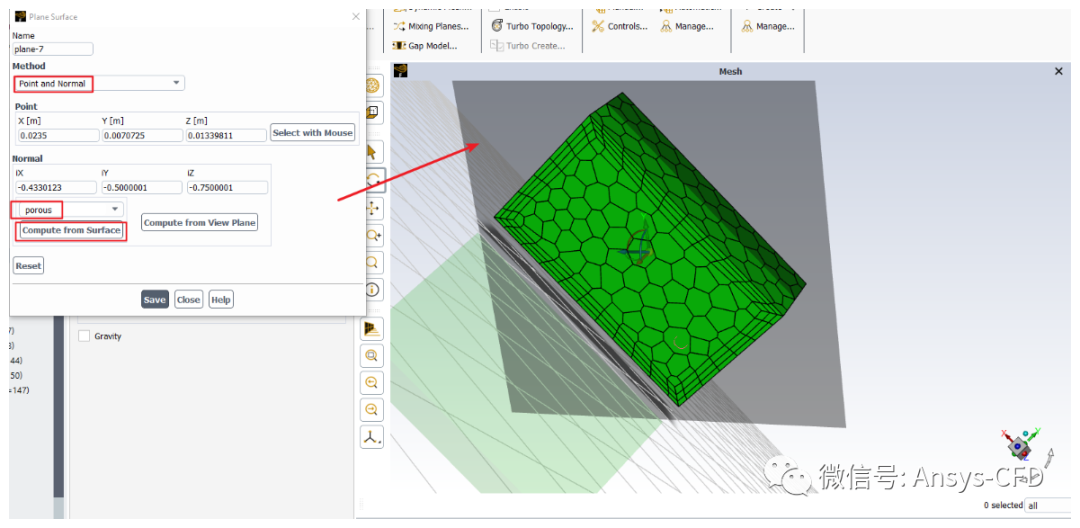The height and width of the screenshot is (528, 1080).
Task: Click Compute from View Plane button
Action: tap(199, 223)
